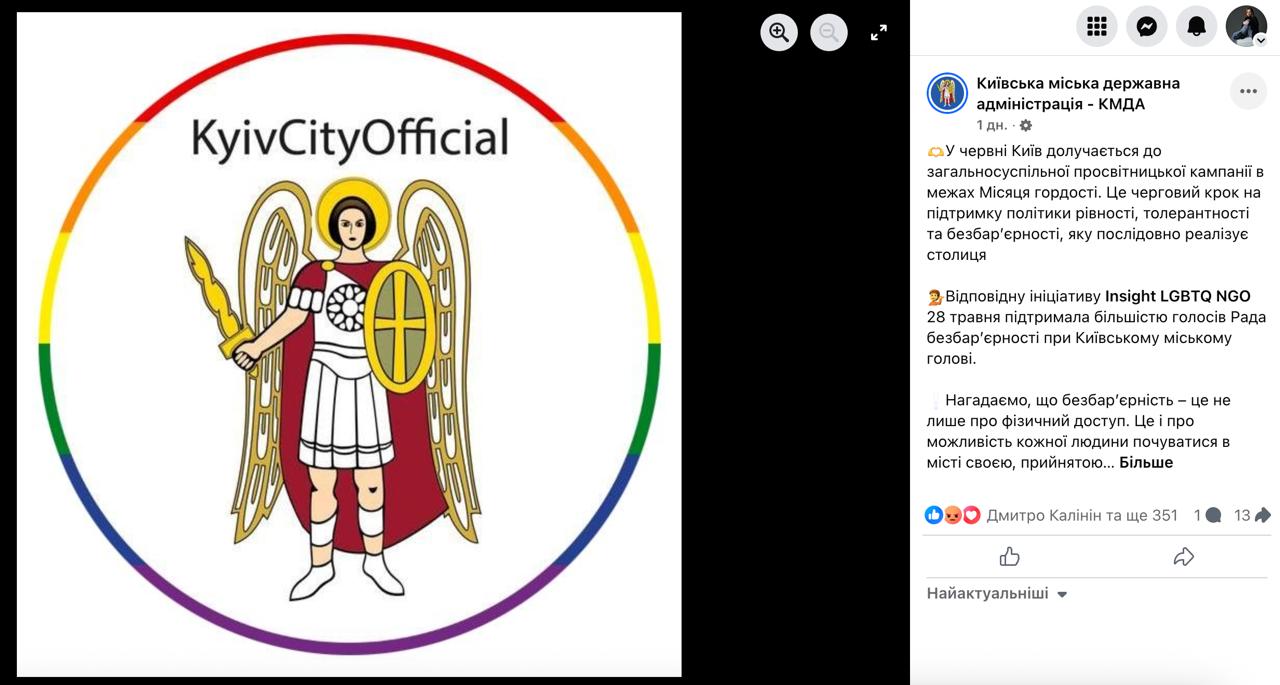
Task: Enter fullscreen photo view
Action: point(879,32)
